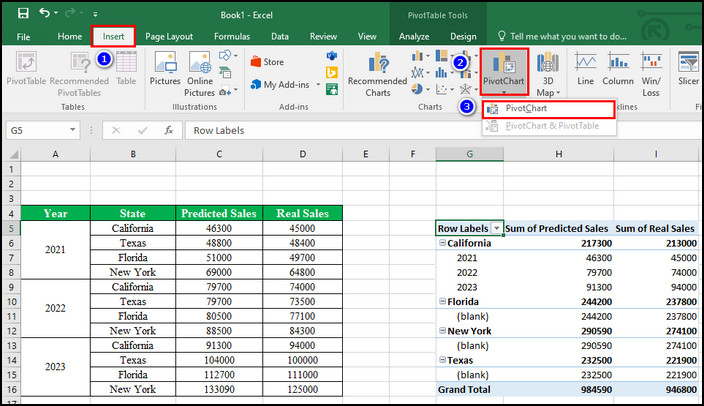Open the View tab
Screen dimensions: 704x406
coord(367,36)
